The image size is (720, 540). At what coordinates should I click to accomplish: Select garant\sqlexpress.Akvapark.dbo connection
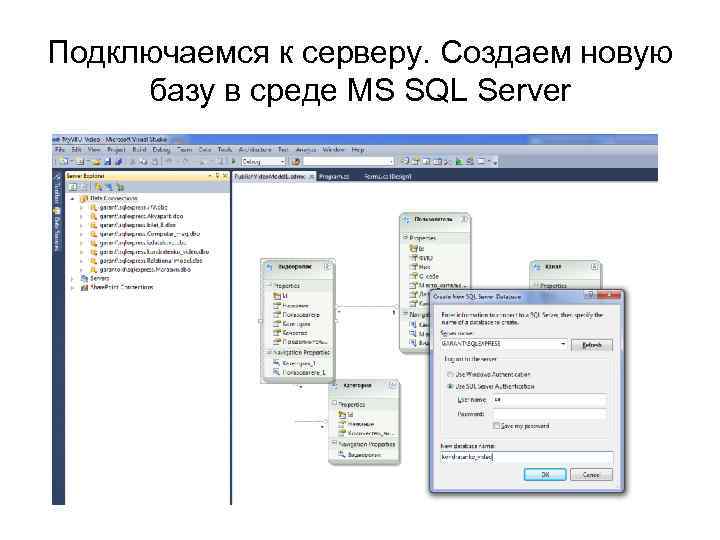pyautogui.click(x=141, y=216)
